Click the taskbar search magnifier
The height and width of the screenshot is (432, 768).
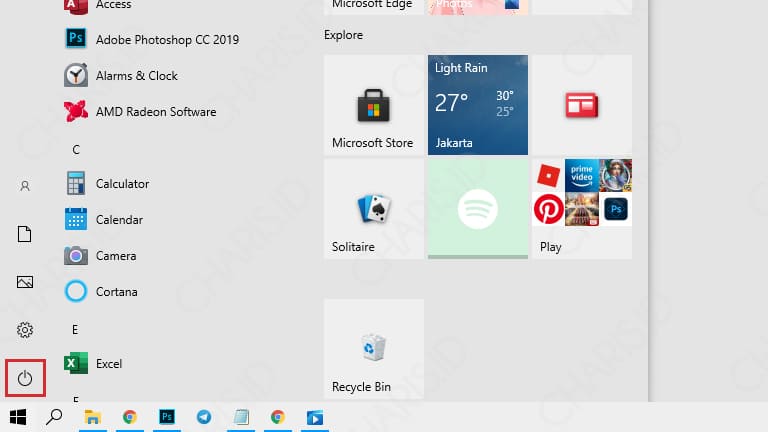[54, 417]
